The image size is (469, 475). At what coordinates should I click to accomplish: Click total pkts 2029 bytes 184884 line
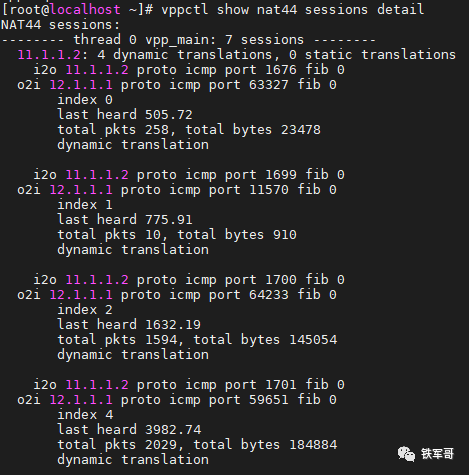pos(197,445)
